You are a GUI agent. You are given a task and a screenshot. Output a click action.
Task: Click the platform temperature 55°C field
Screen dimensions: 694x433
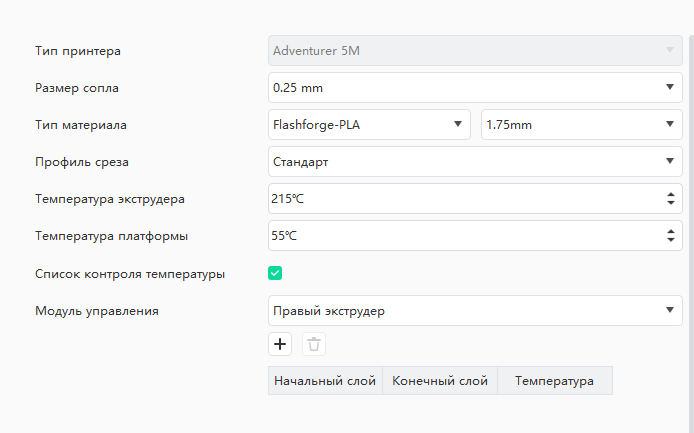(465, 236)
